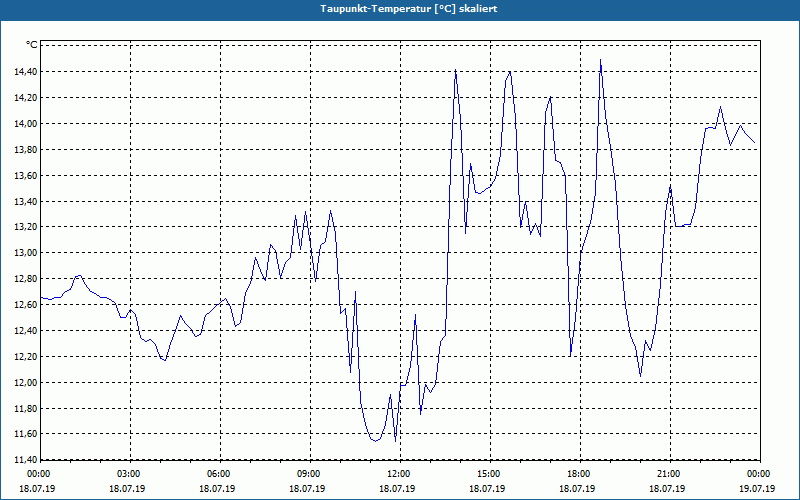Select the 06:00 time label
Screen dimensions: 800x500
pyautogui.click(x=217, y=474)
